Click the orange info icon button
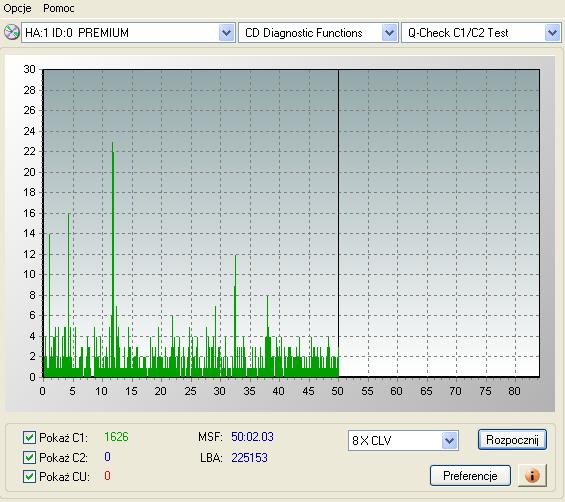Image resolution: width=565 pixels, height=502 pixels. click(532, 476)
